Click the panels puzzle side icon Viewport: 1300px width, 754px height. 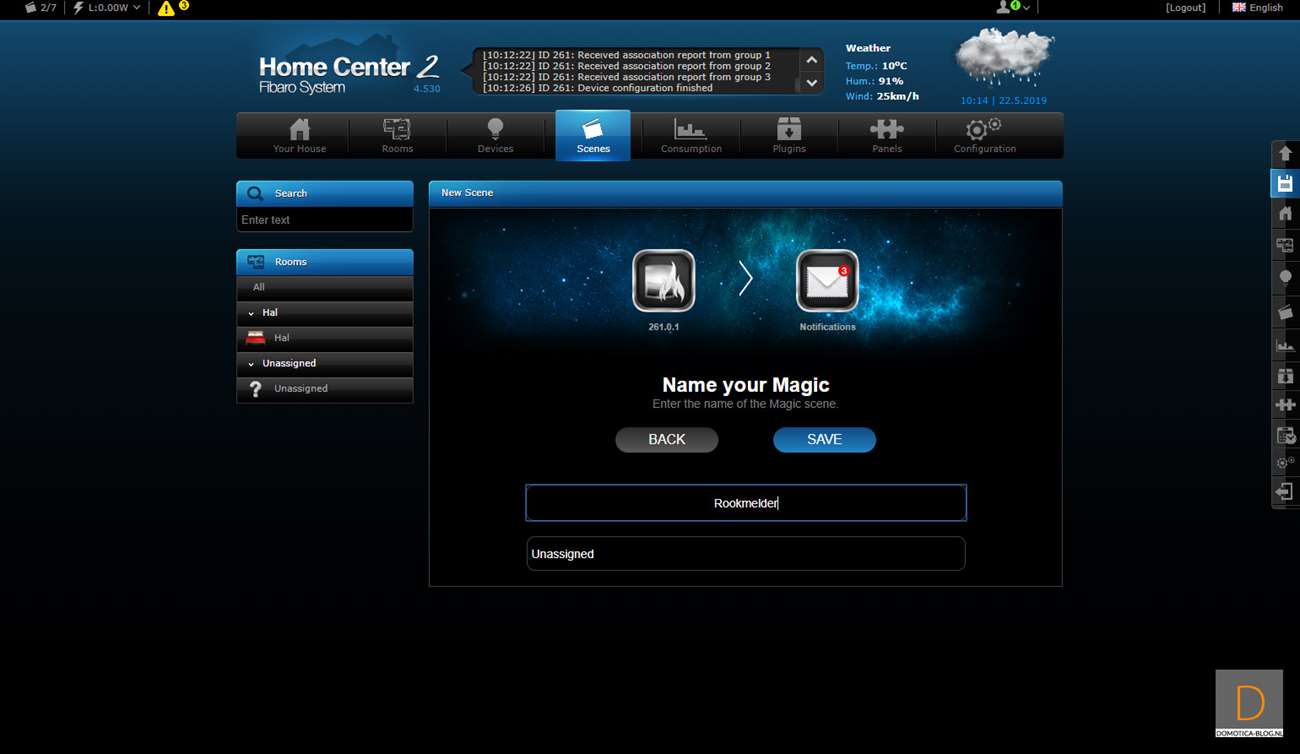[x=1286, y=405]
